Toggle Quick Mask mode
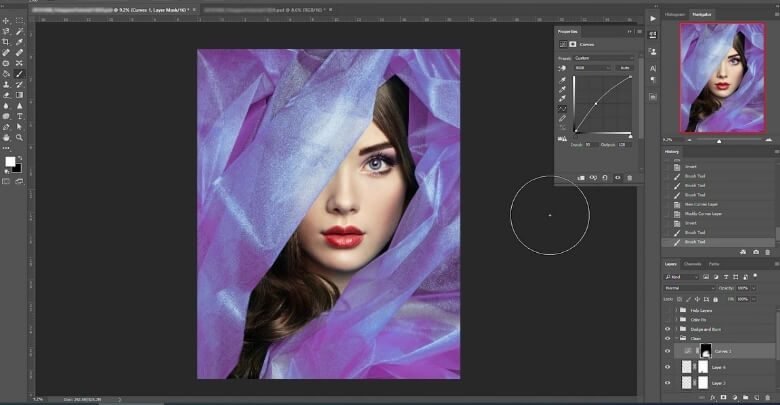 click(6, 182)
